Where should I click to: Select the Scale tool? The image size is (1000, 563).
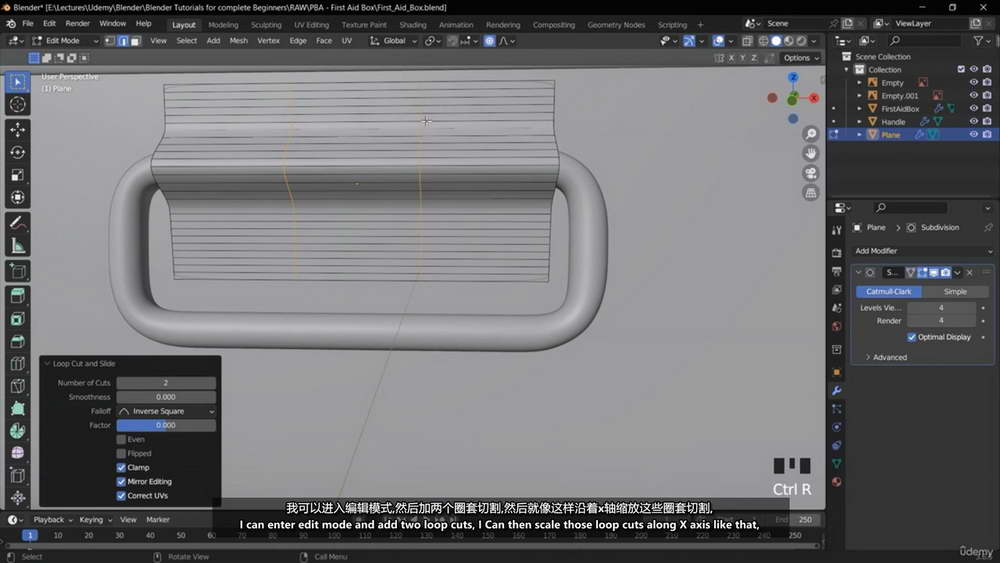tap(17, 175)
